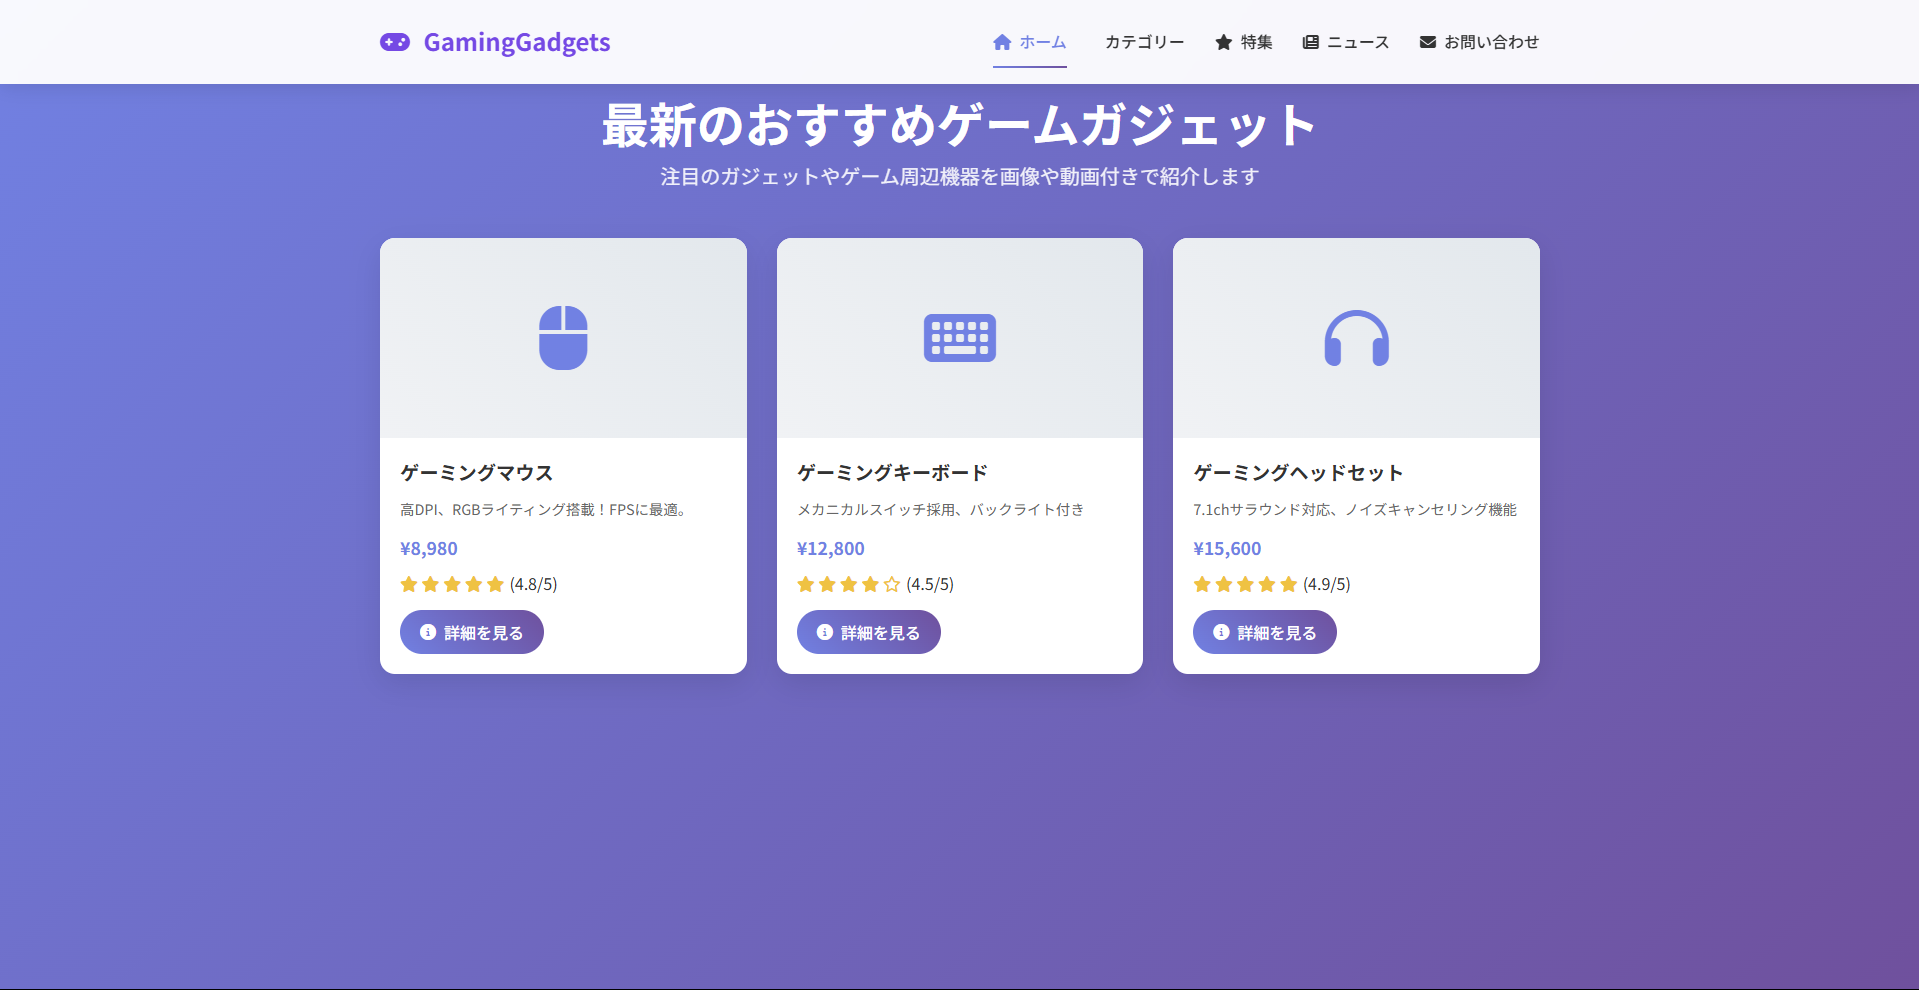This screenshot has height=990, width=1919.
Task: Click the newspaper icon beside ニュース
Action: point(1311,42)
